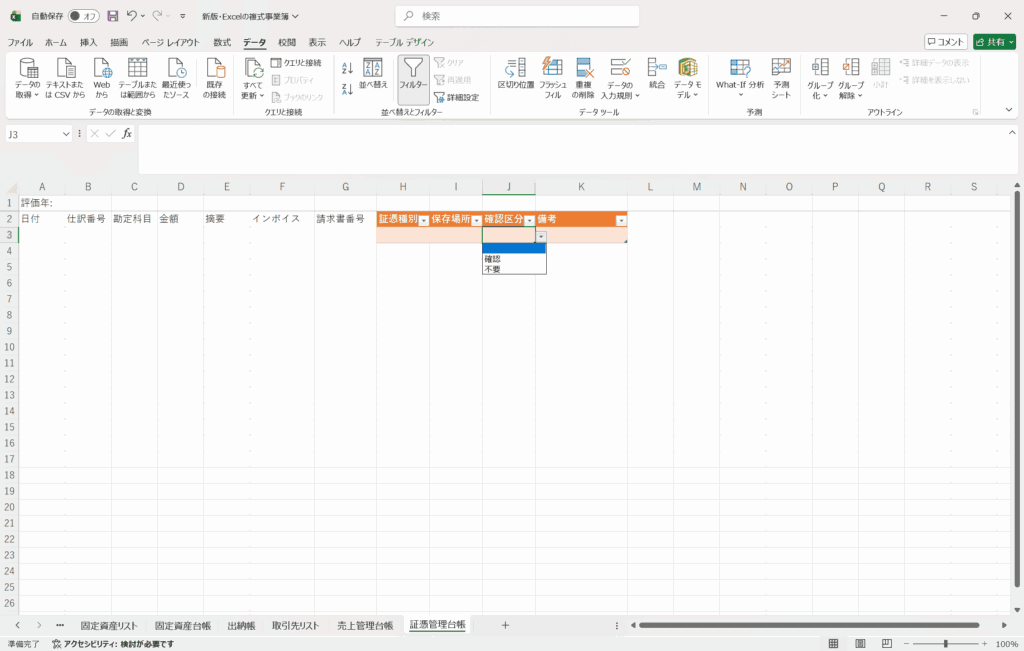Expand the 備考 column filter dropdown

(621, 220)
